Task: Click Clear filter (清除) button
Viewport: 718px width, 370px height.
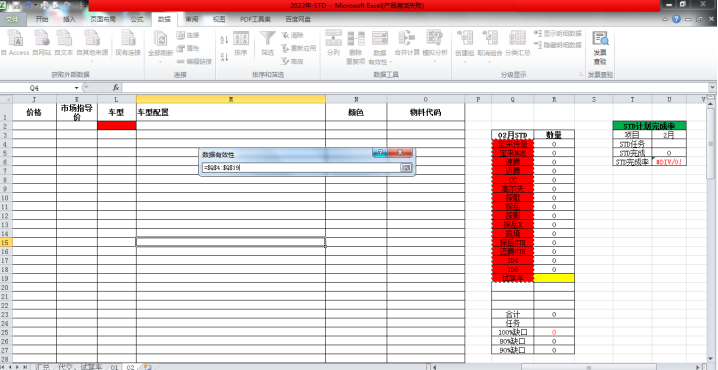Action: 293,35
